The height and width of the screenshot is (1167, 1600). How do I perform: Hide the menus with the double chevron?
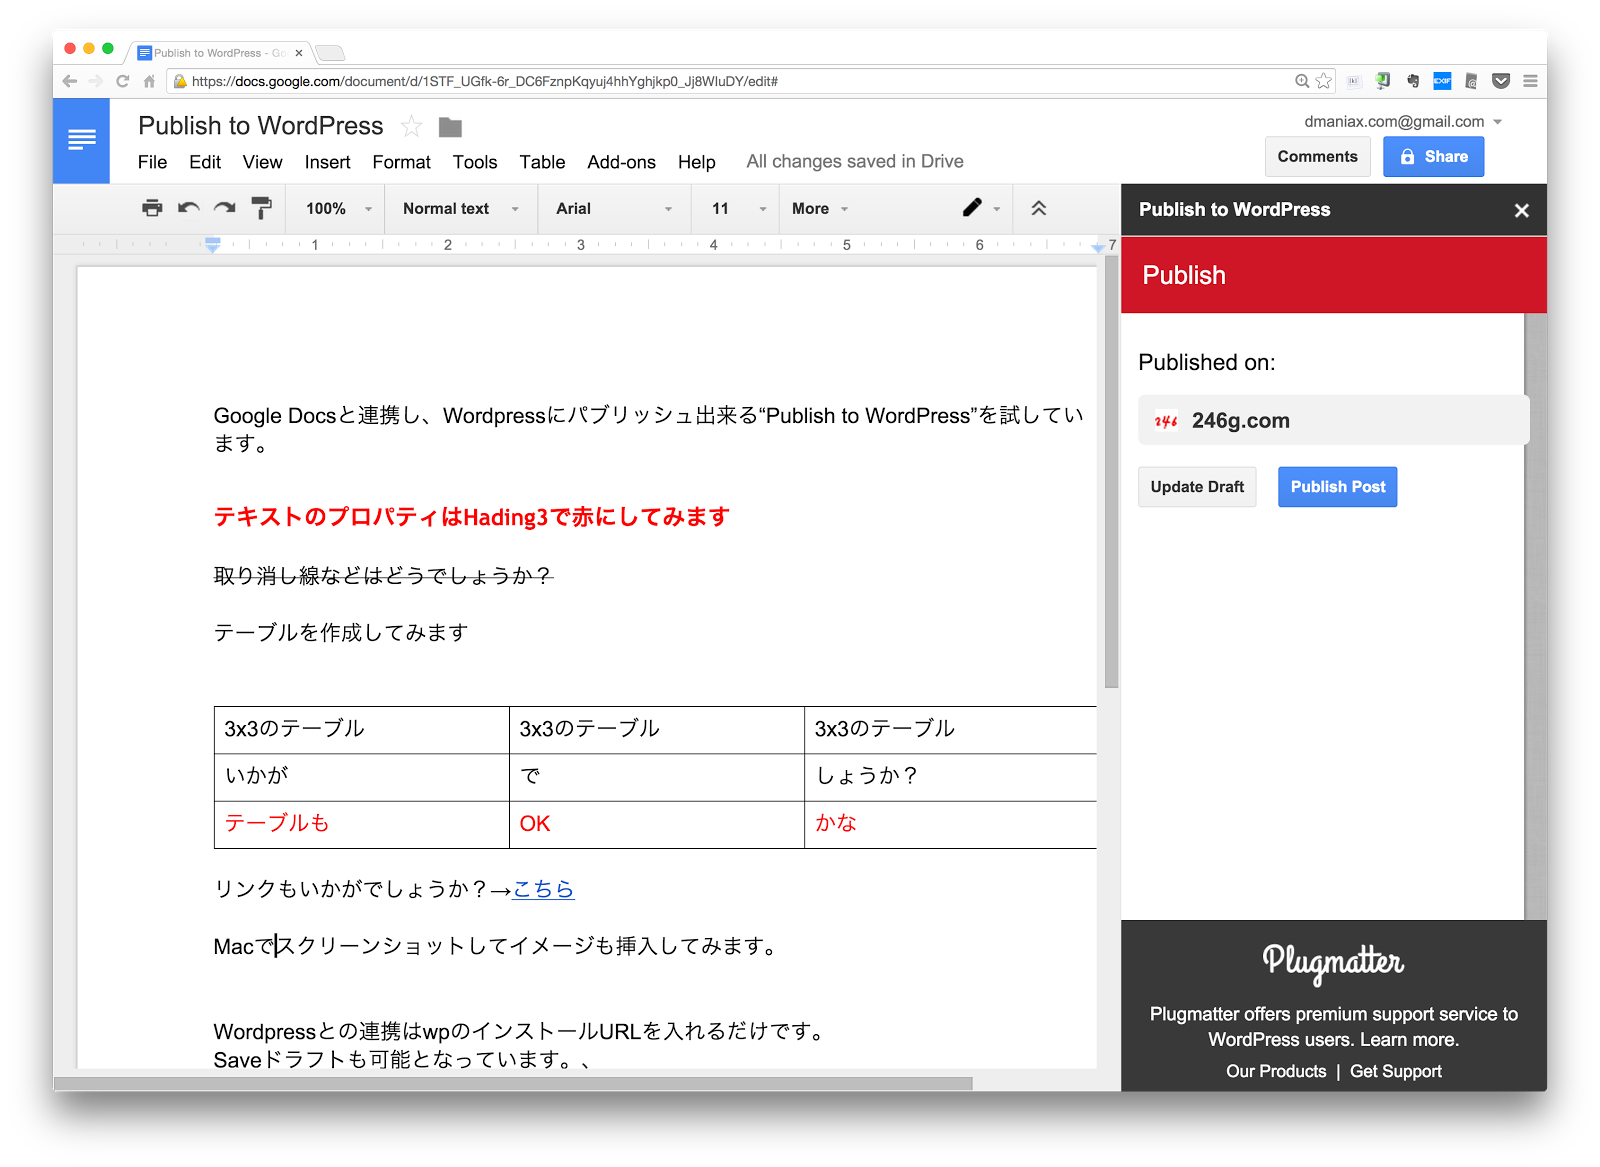click(1039, 208)
